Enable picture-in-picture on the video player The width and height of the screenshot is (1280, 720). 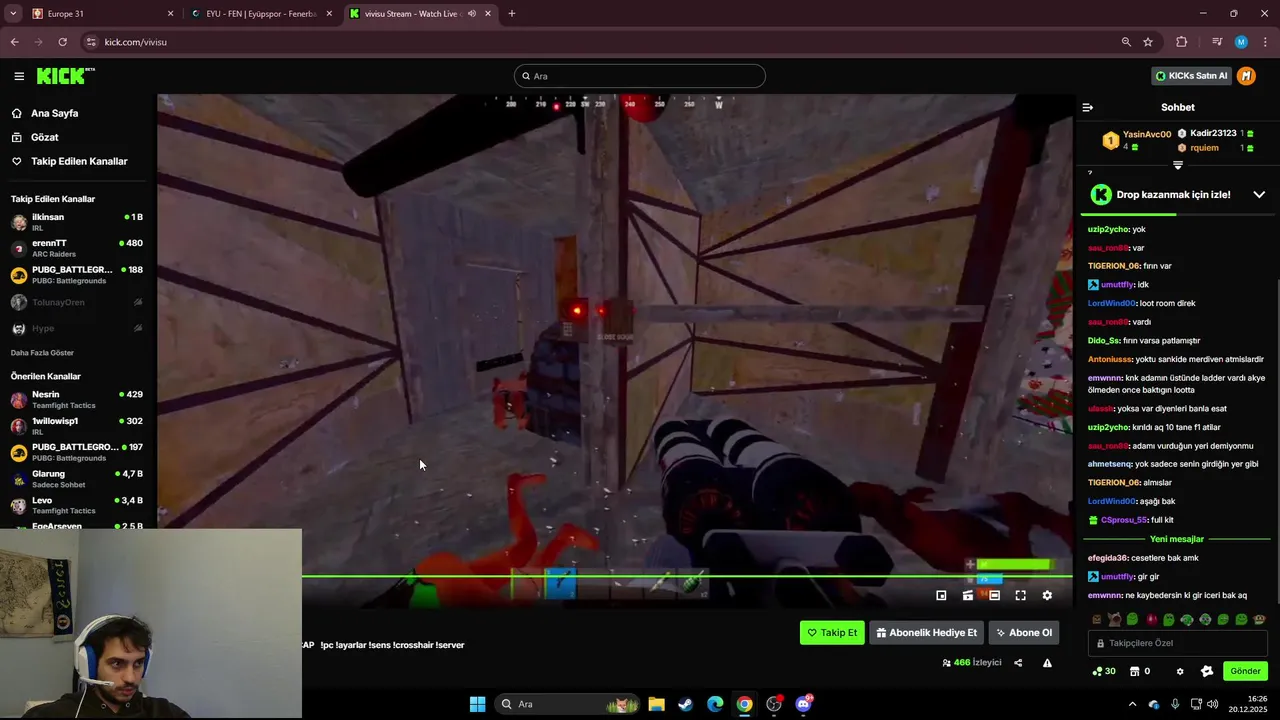point(941,595)
